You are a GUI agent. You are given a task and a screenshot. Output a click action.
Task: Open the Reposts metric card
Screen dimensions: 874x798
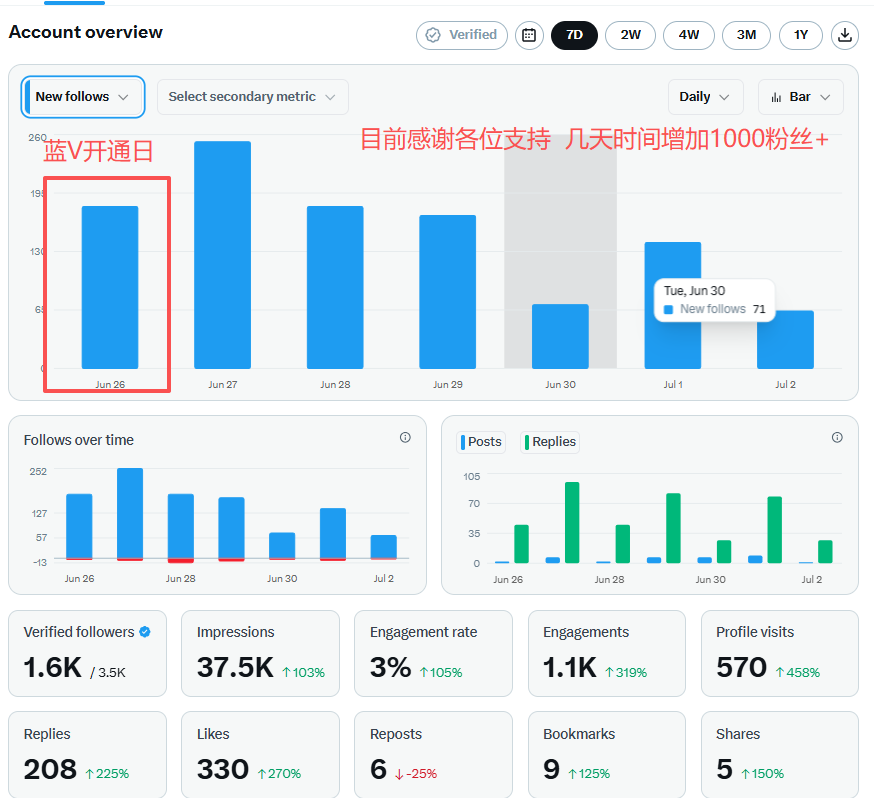[x=433, y=755]
